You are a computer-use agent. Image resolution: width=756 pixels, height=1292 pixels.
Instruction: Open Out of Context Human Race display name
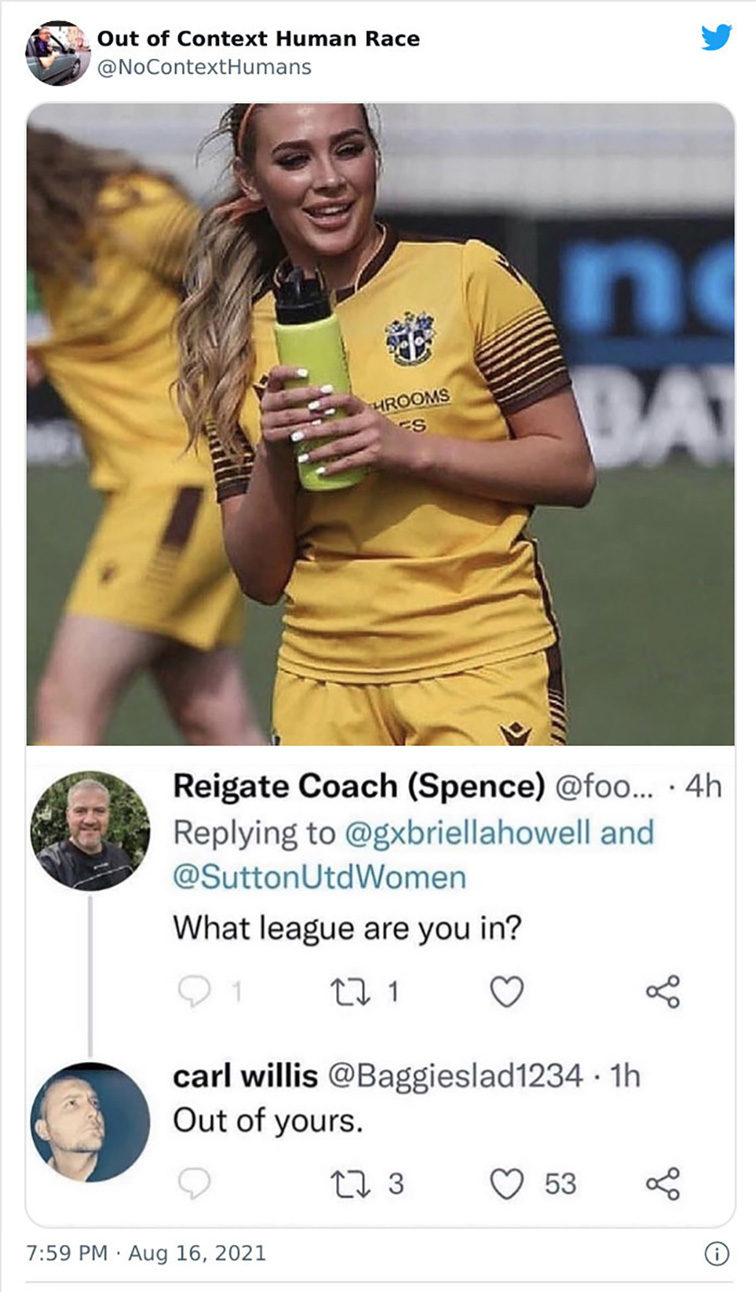(x=258, y=39)
